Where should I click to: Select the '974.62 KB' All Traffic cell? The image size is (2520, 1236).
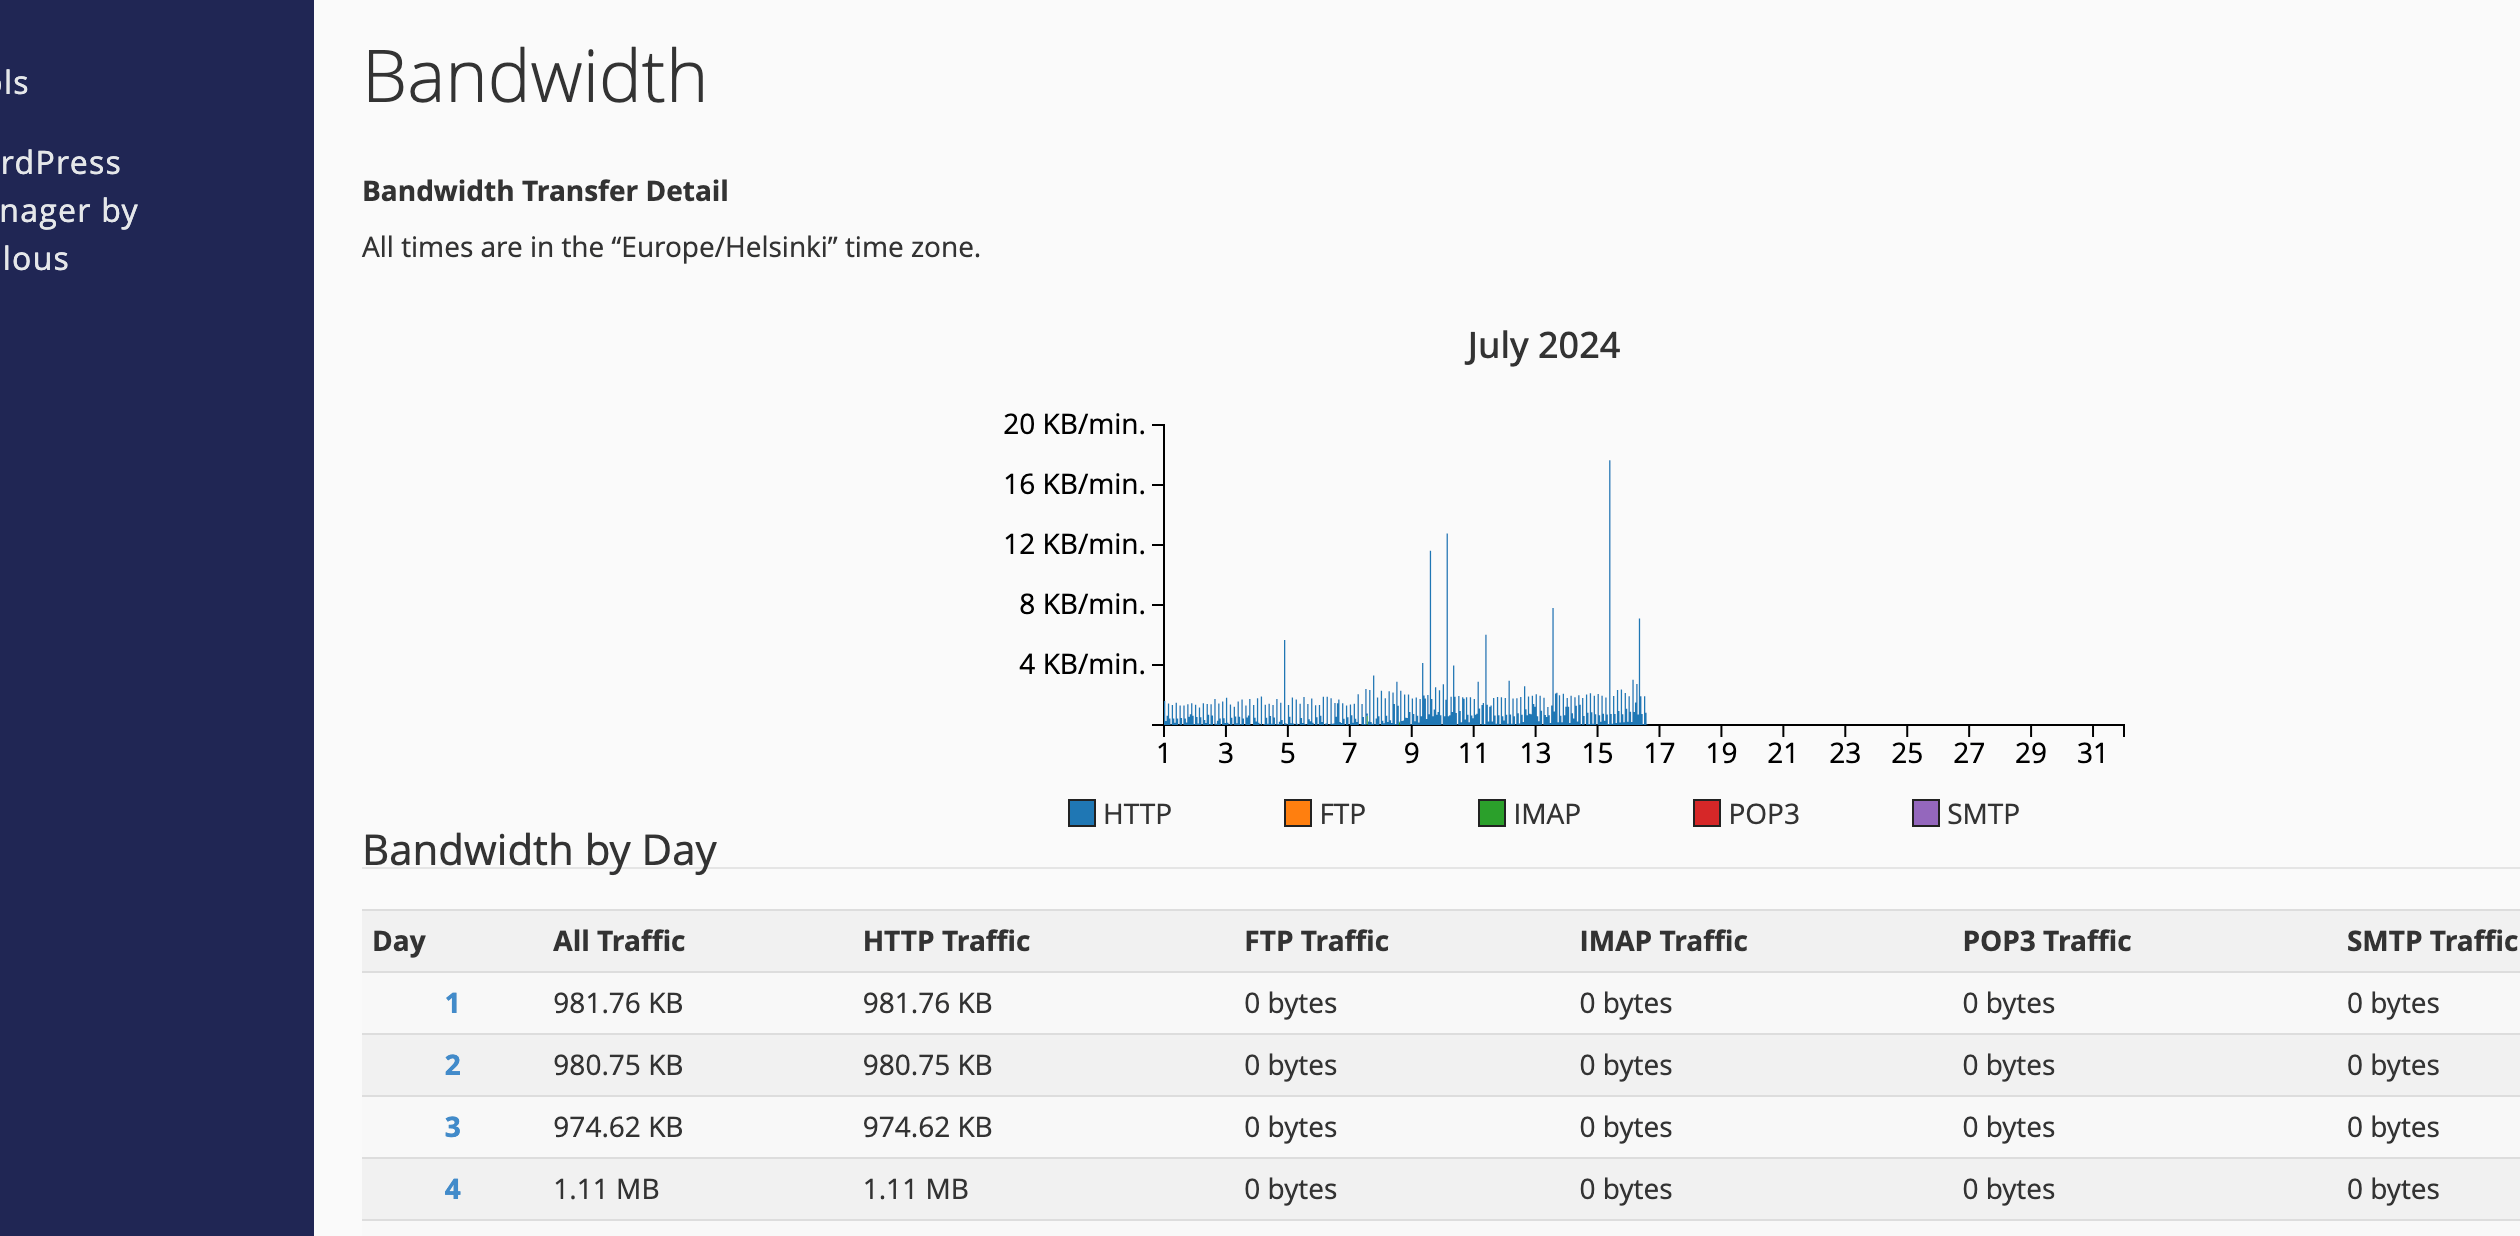point(618,1127)
